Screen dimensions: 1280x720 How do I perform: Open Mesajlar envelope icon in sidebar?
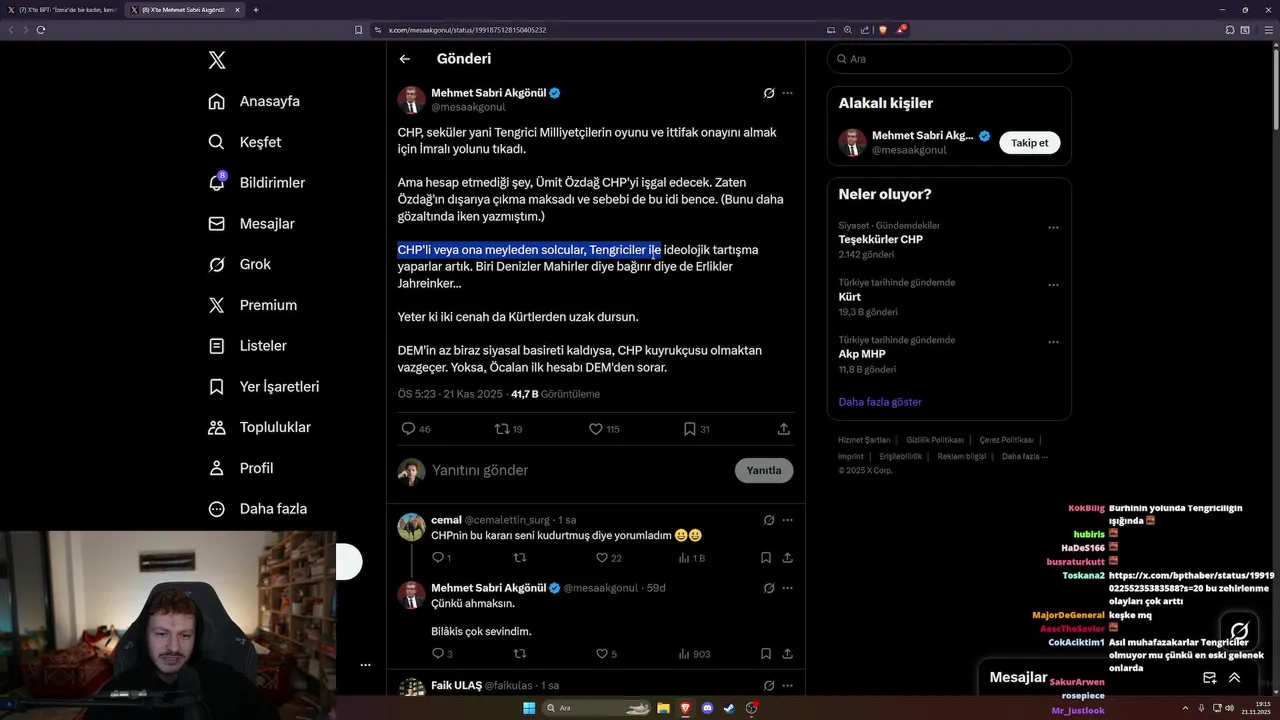(216, 224)
